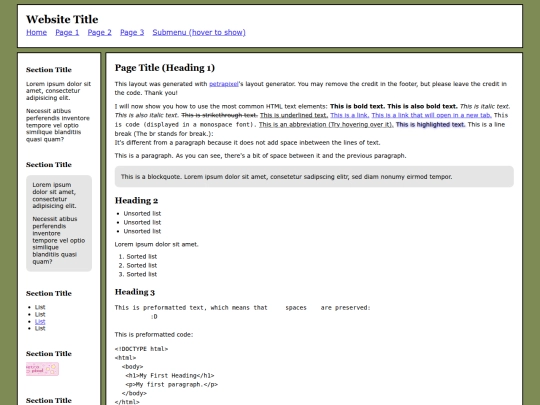This screenshot has height=405, width=540.
Task: Click the blockquote starting 'This is a blockquote'
Action: (x=314, y=177)
